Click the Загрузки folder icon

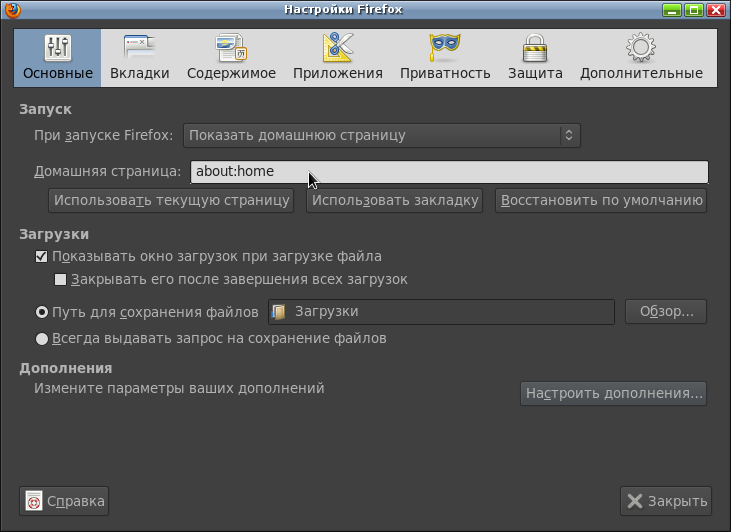(x=279, y=312)
